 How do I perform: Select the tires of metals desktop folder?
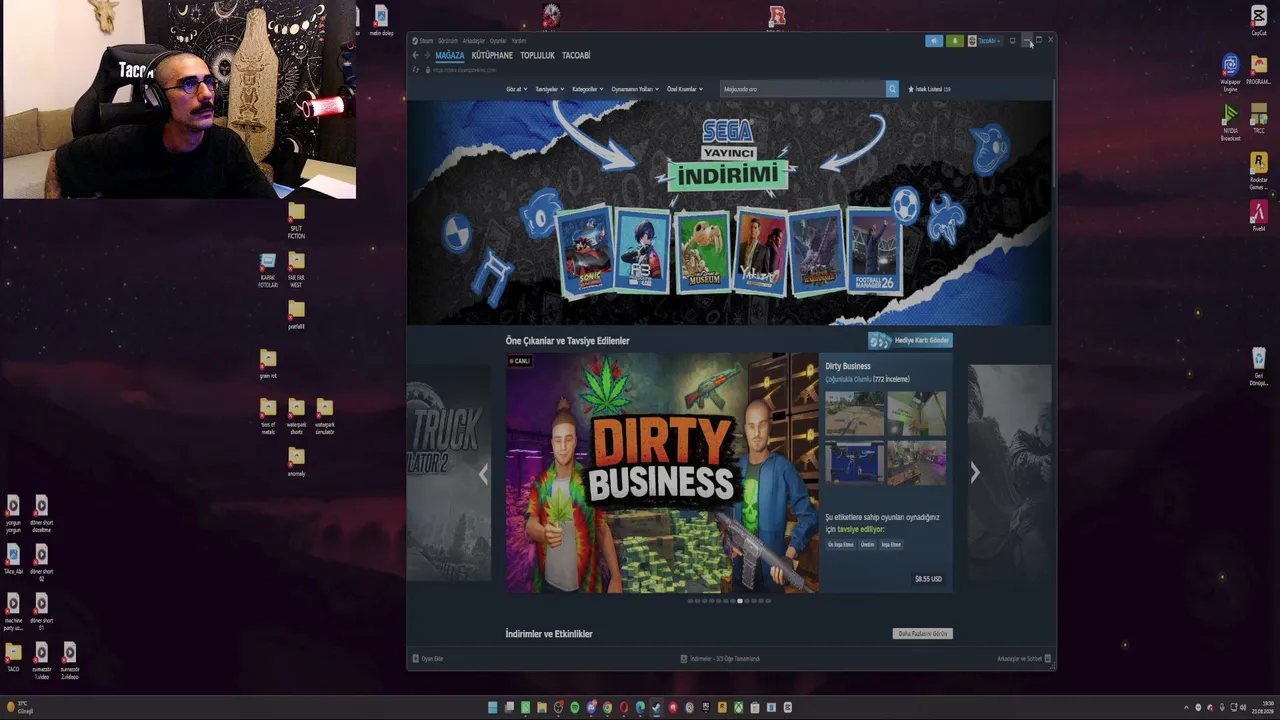tap(268, 416)
